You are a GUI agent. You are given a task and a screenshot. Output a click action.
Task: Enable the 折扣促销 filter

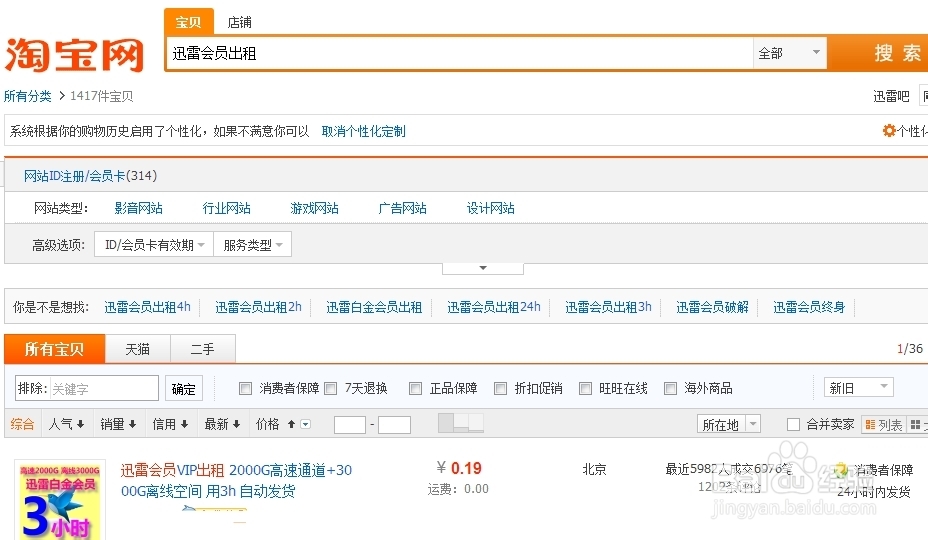(500, 388)
